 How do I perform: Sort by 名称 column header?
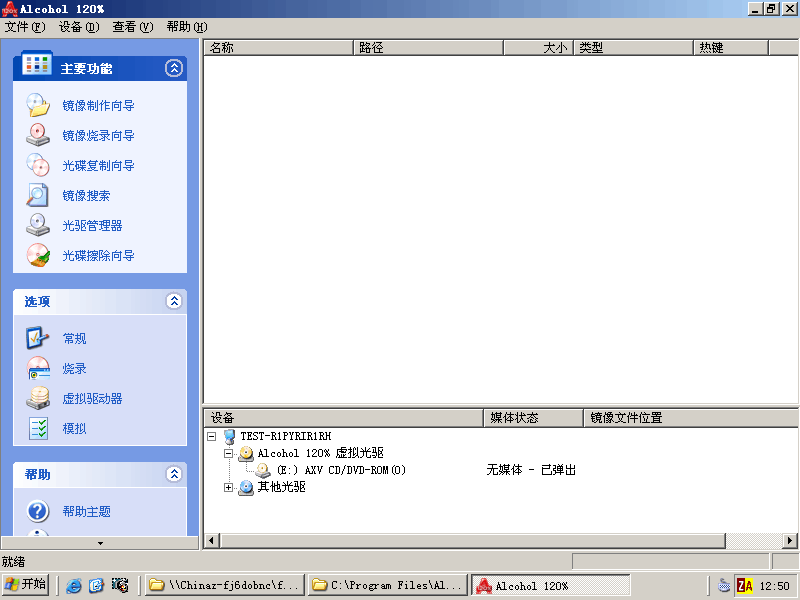(279, 48)
